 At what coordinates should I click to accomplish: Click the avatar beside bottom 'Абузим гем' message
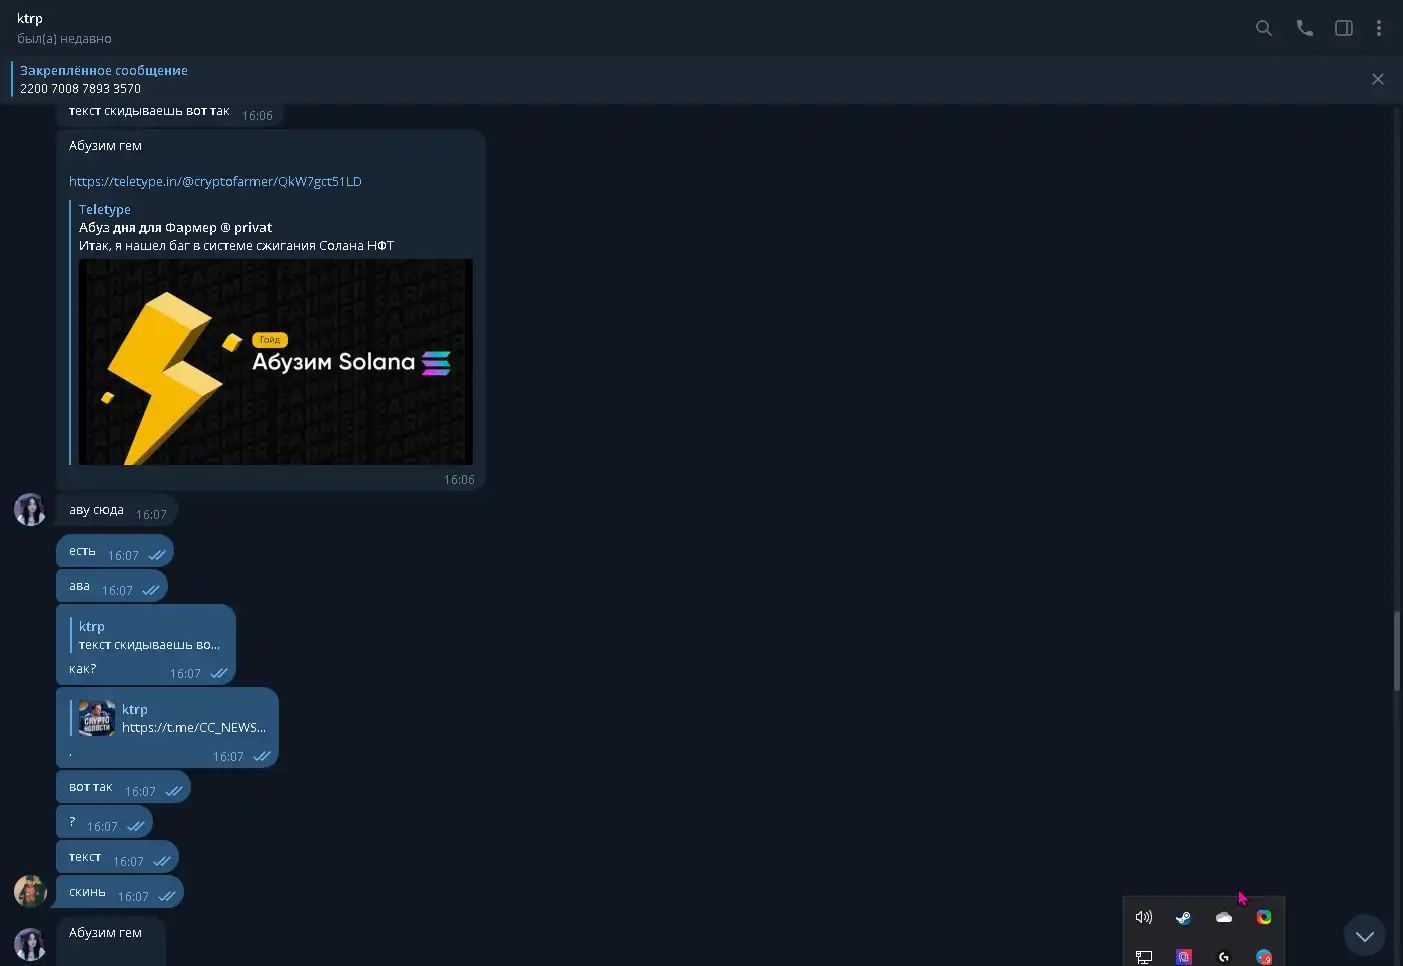point(30,944)
